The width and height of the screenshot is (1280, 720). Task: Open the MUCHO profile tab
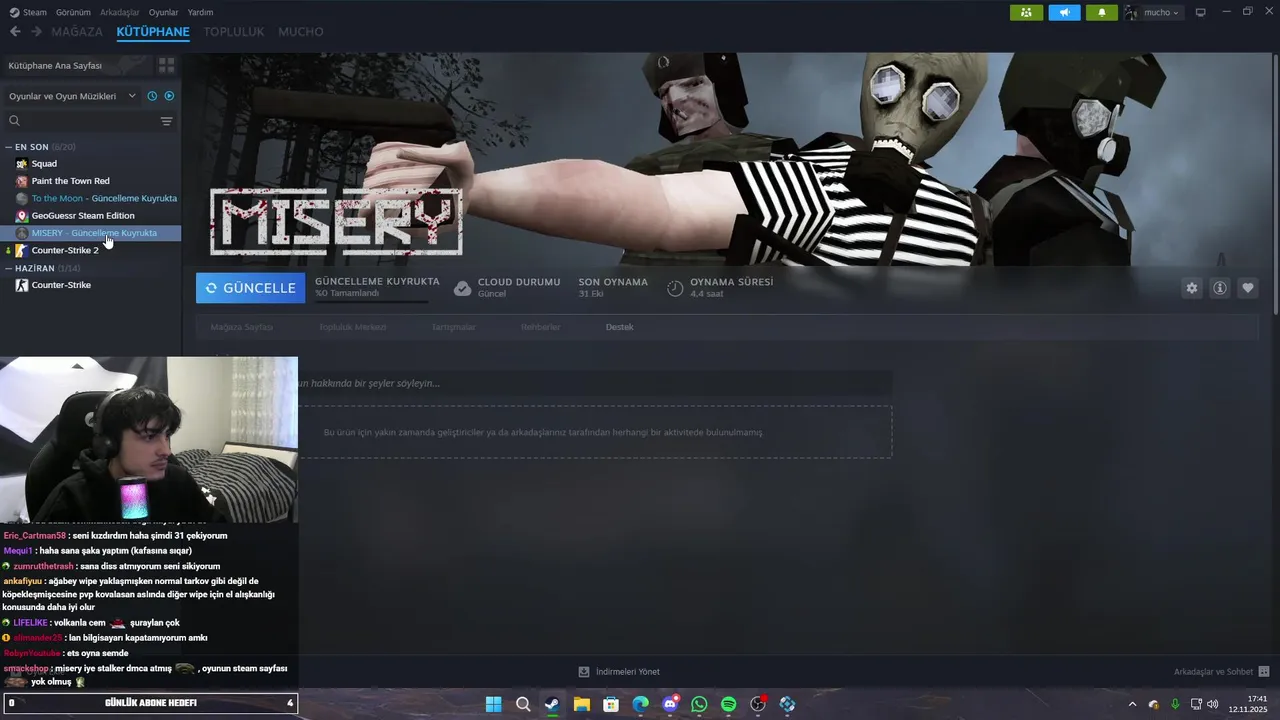click(x=301, y=32)
